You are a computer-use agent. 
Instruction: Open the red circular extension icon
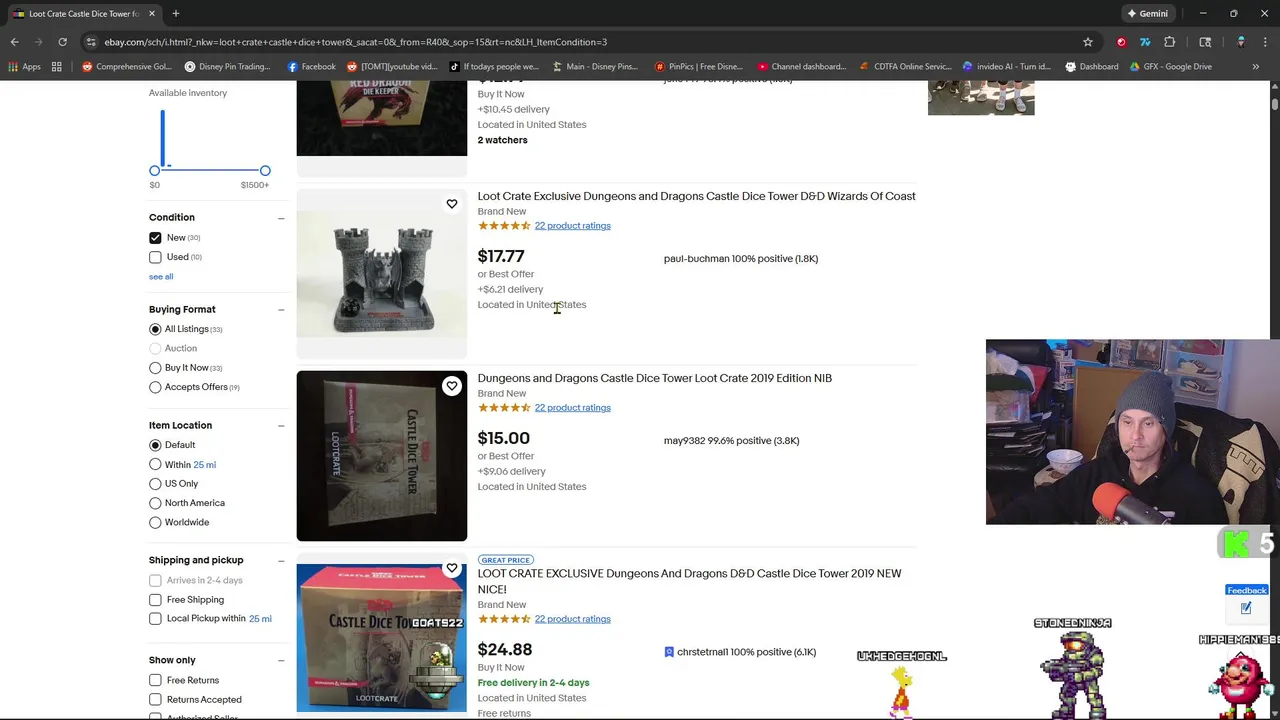(1121, 42)
